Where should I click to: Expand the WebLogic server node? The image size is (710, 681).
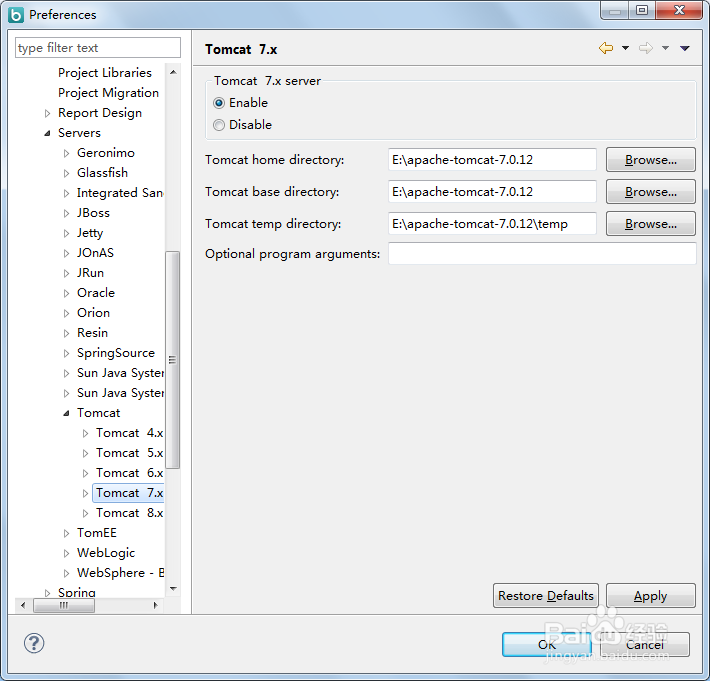(67, 553)
